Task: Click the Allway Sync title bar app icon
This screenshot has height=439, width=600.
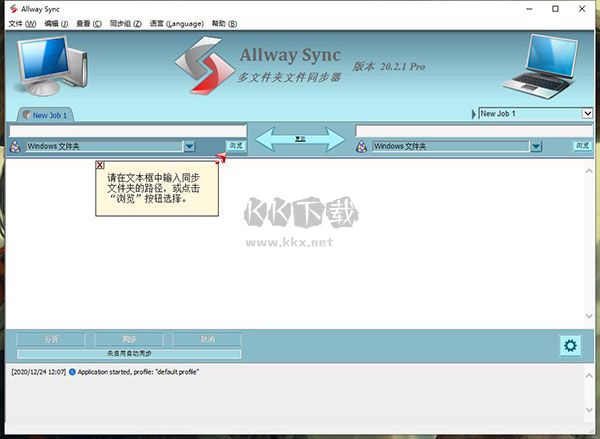Action: coord(14,9)
